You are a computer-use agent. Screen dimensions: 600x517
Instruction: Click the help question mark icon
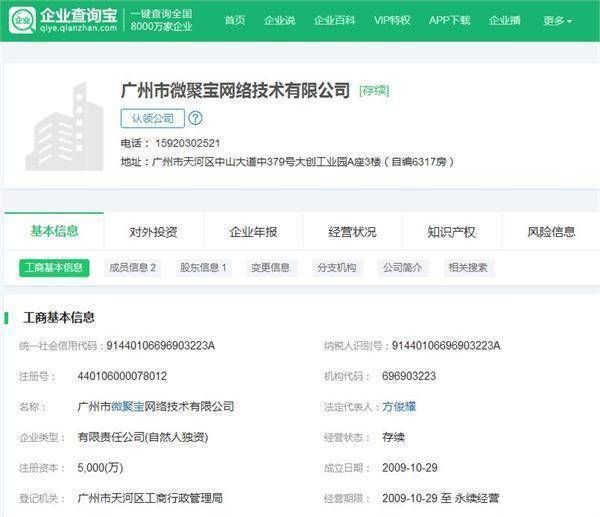point(196,118)
